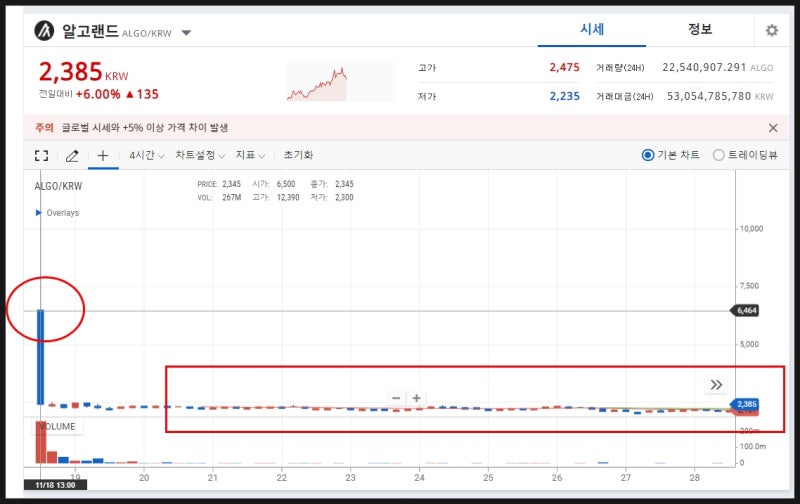Click the high price 2,475 value
The width and height of the screenshot is (800, 504).
(x=564, y=67)
